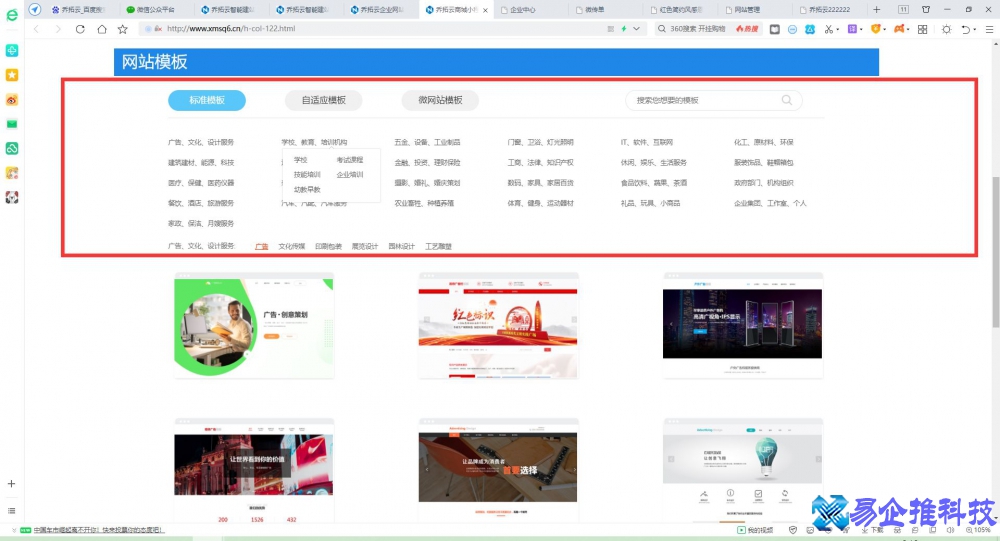Click the browser forward arrow
This screenshot has height=541, width=1000.
tap(58, 29)
